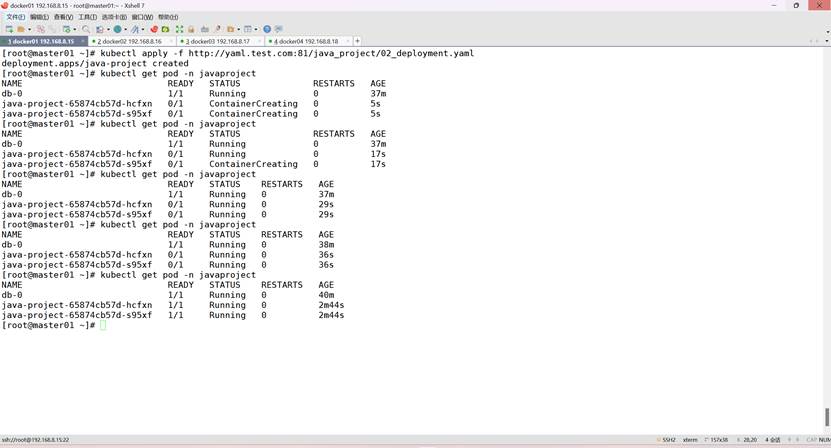The image size is (831, 448).
Task: Expand dropdown arrow beside yellow folder icon
Action: pos(238,30)
